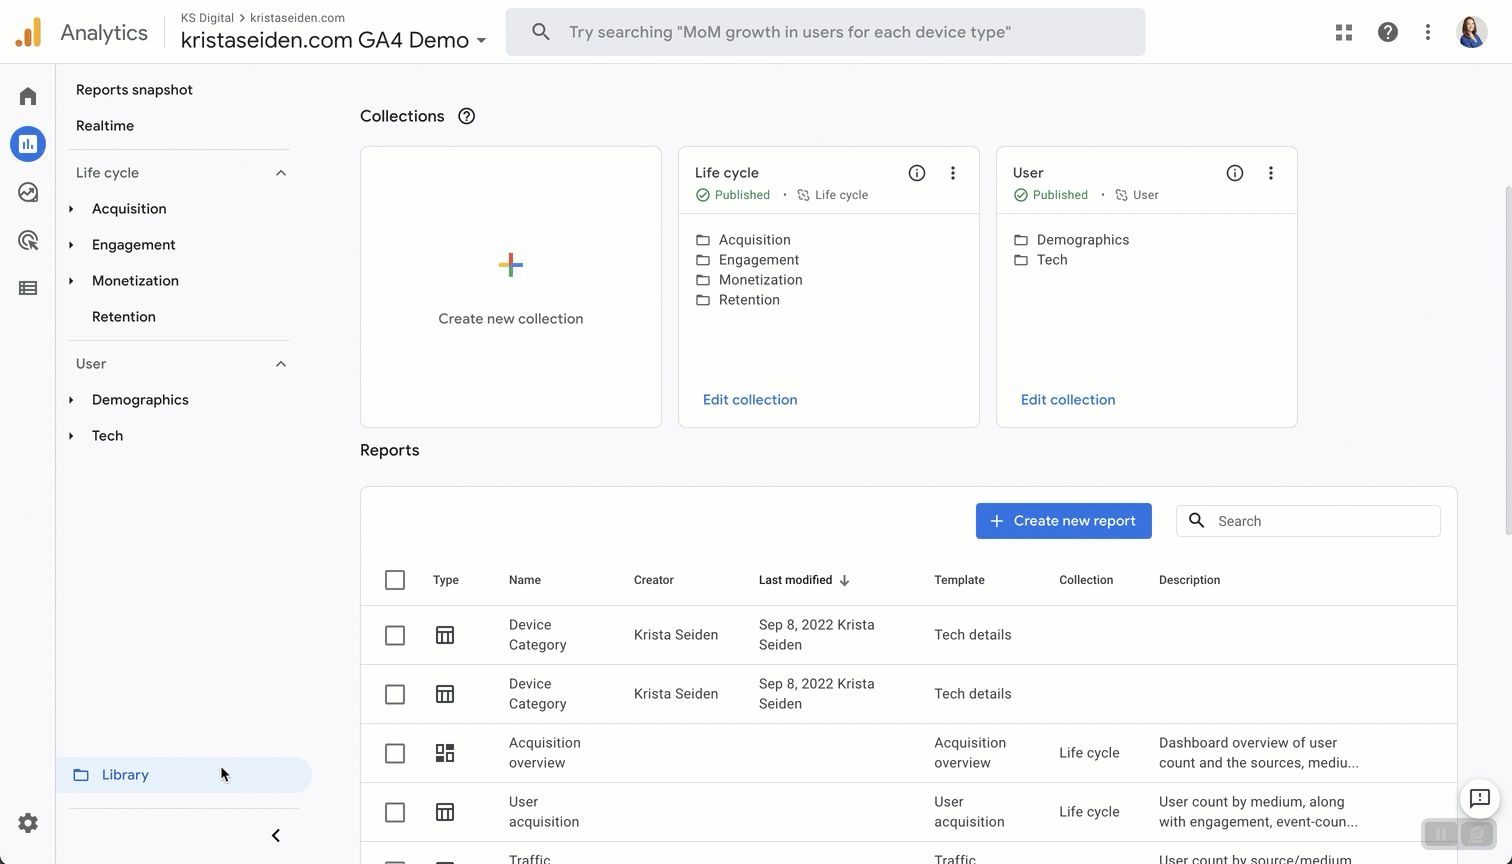Collapse the Life cycle section in sidebar
The height and width of the screenshot is (864, 1512).
tap(281, 173)
